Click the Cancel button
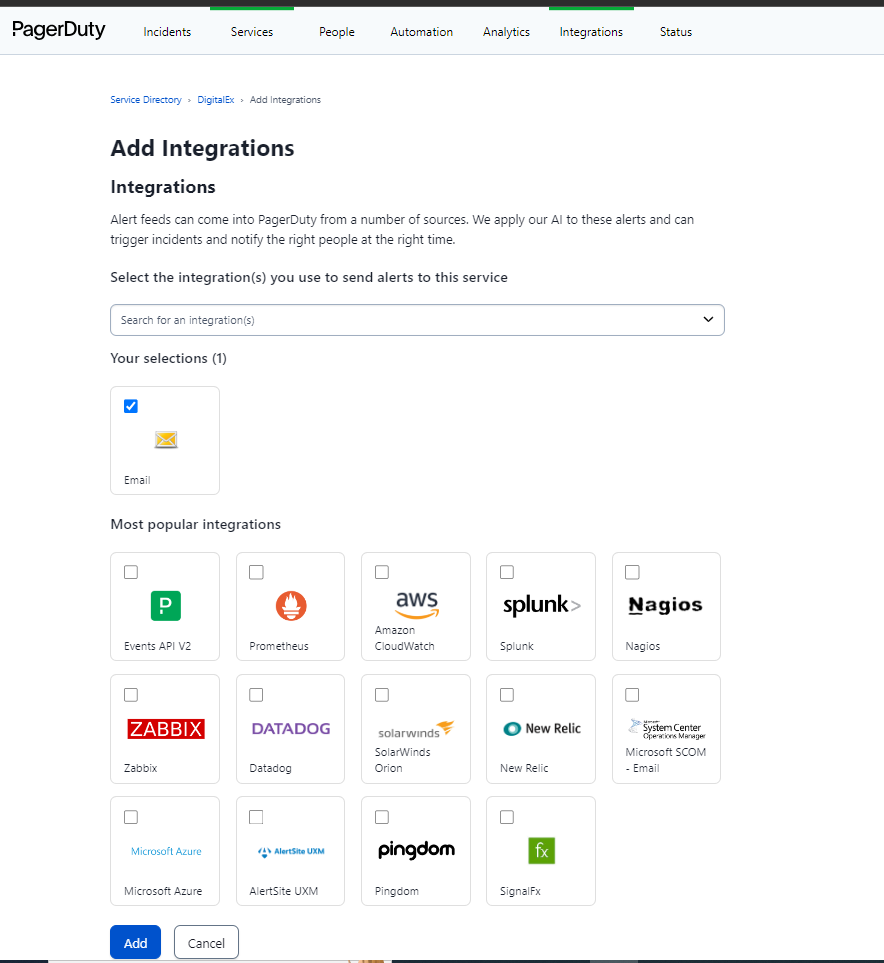This screenshot has width=884, height=963. (206, 943)
